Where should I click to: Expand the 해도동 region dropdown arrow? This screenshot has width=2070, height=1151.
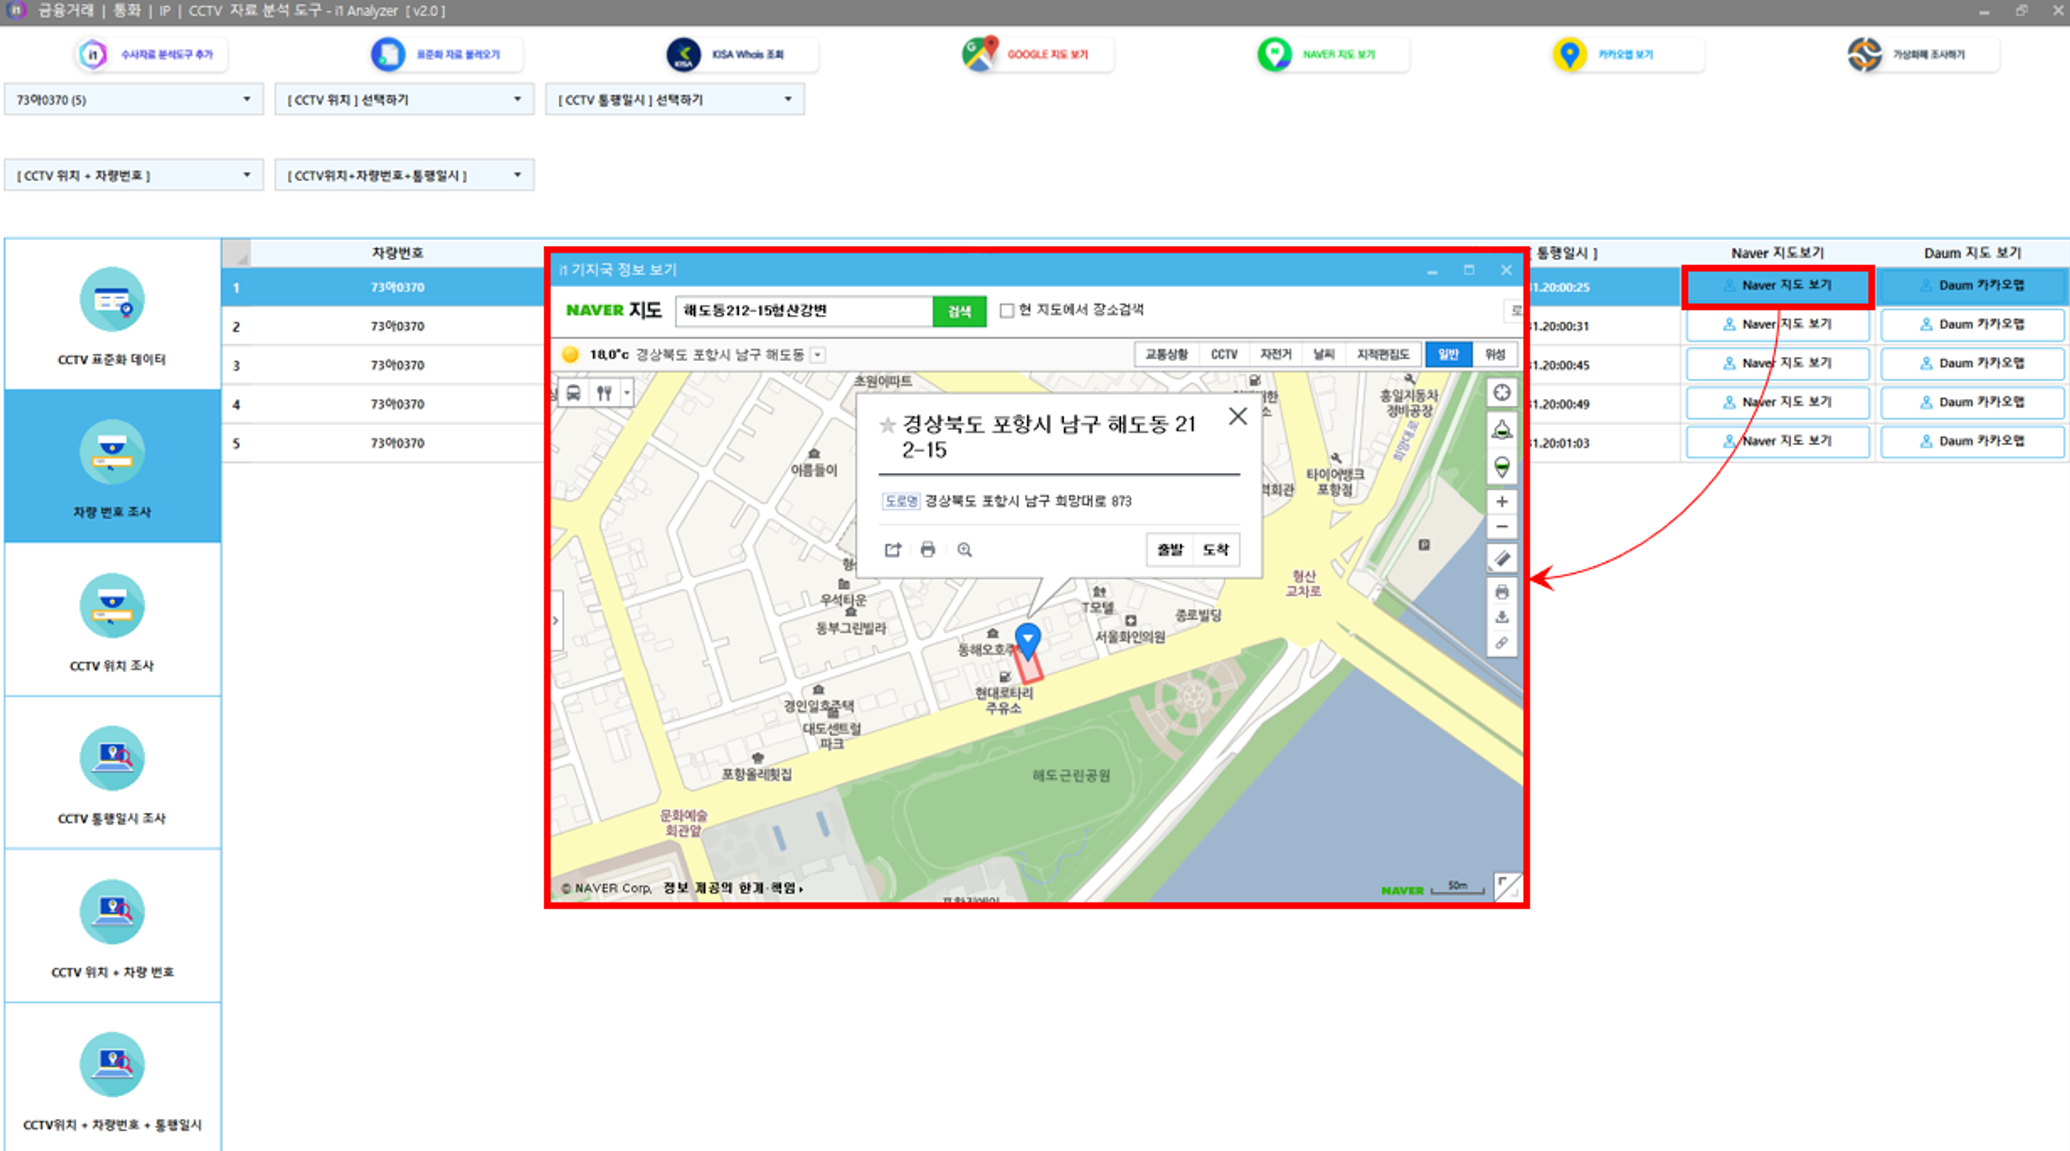(818, 355)
